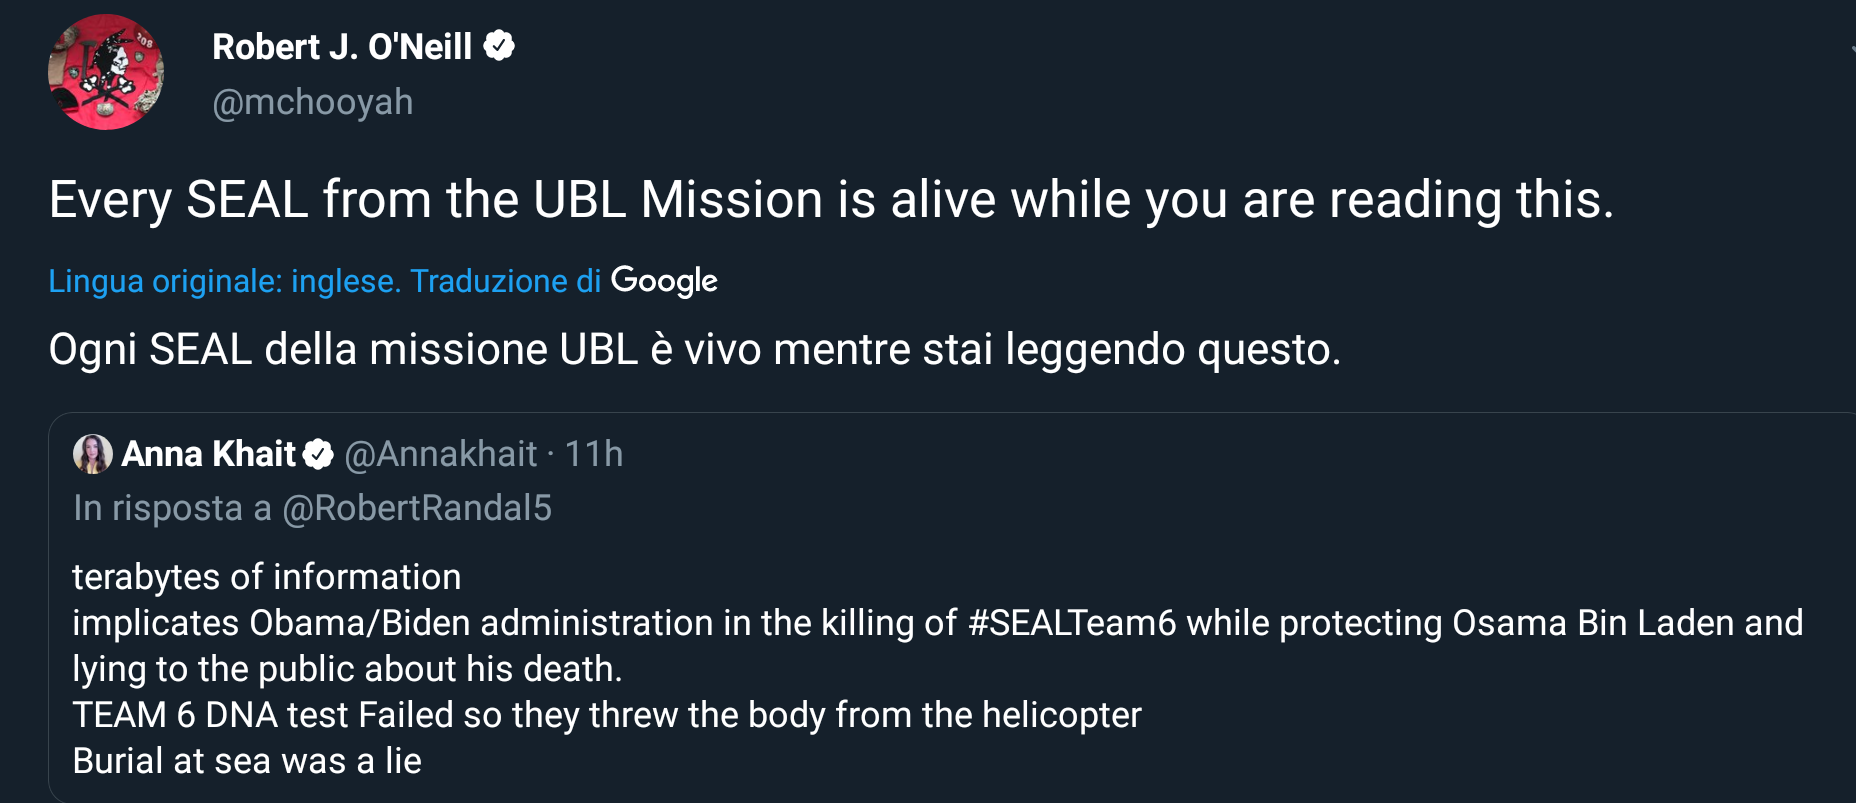
Task: Click the verified badge beside Robert J. O'Neill
Action: click(x=499, y=46)
